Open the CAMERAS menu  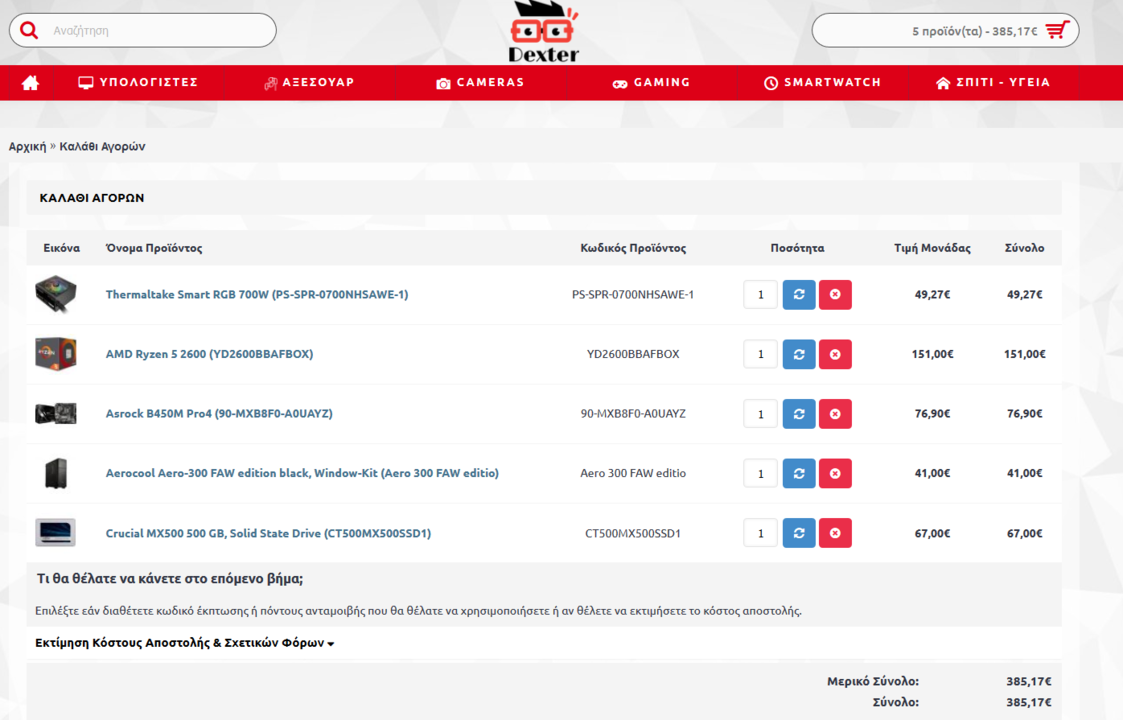click(480, 82)
